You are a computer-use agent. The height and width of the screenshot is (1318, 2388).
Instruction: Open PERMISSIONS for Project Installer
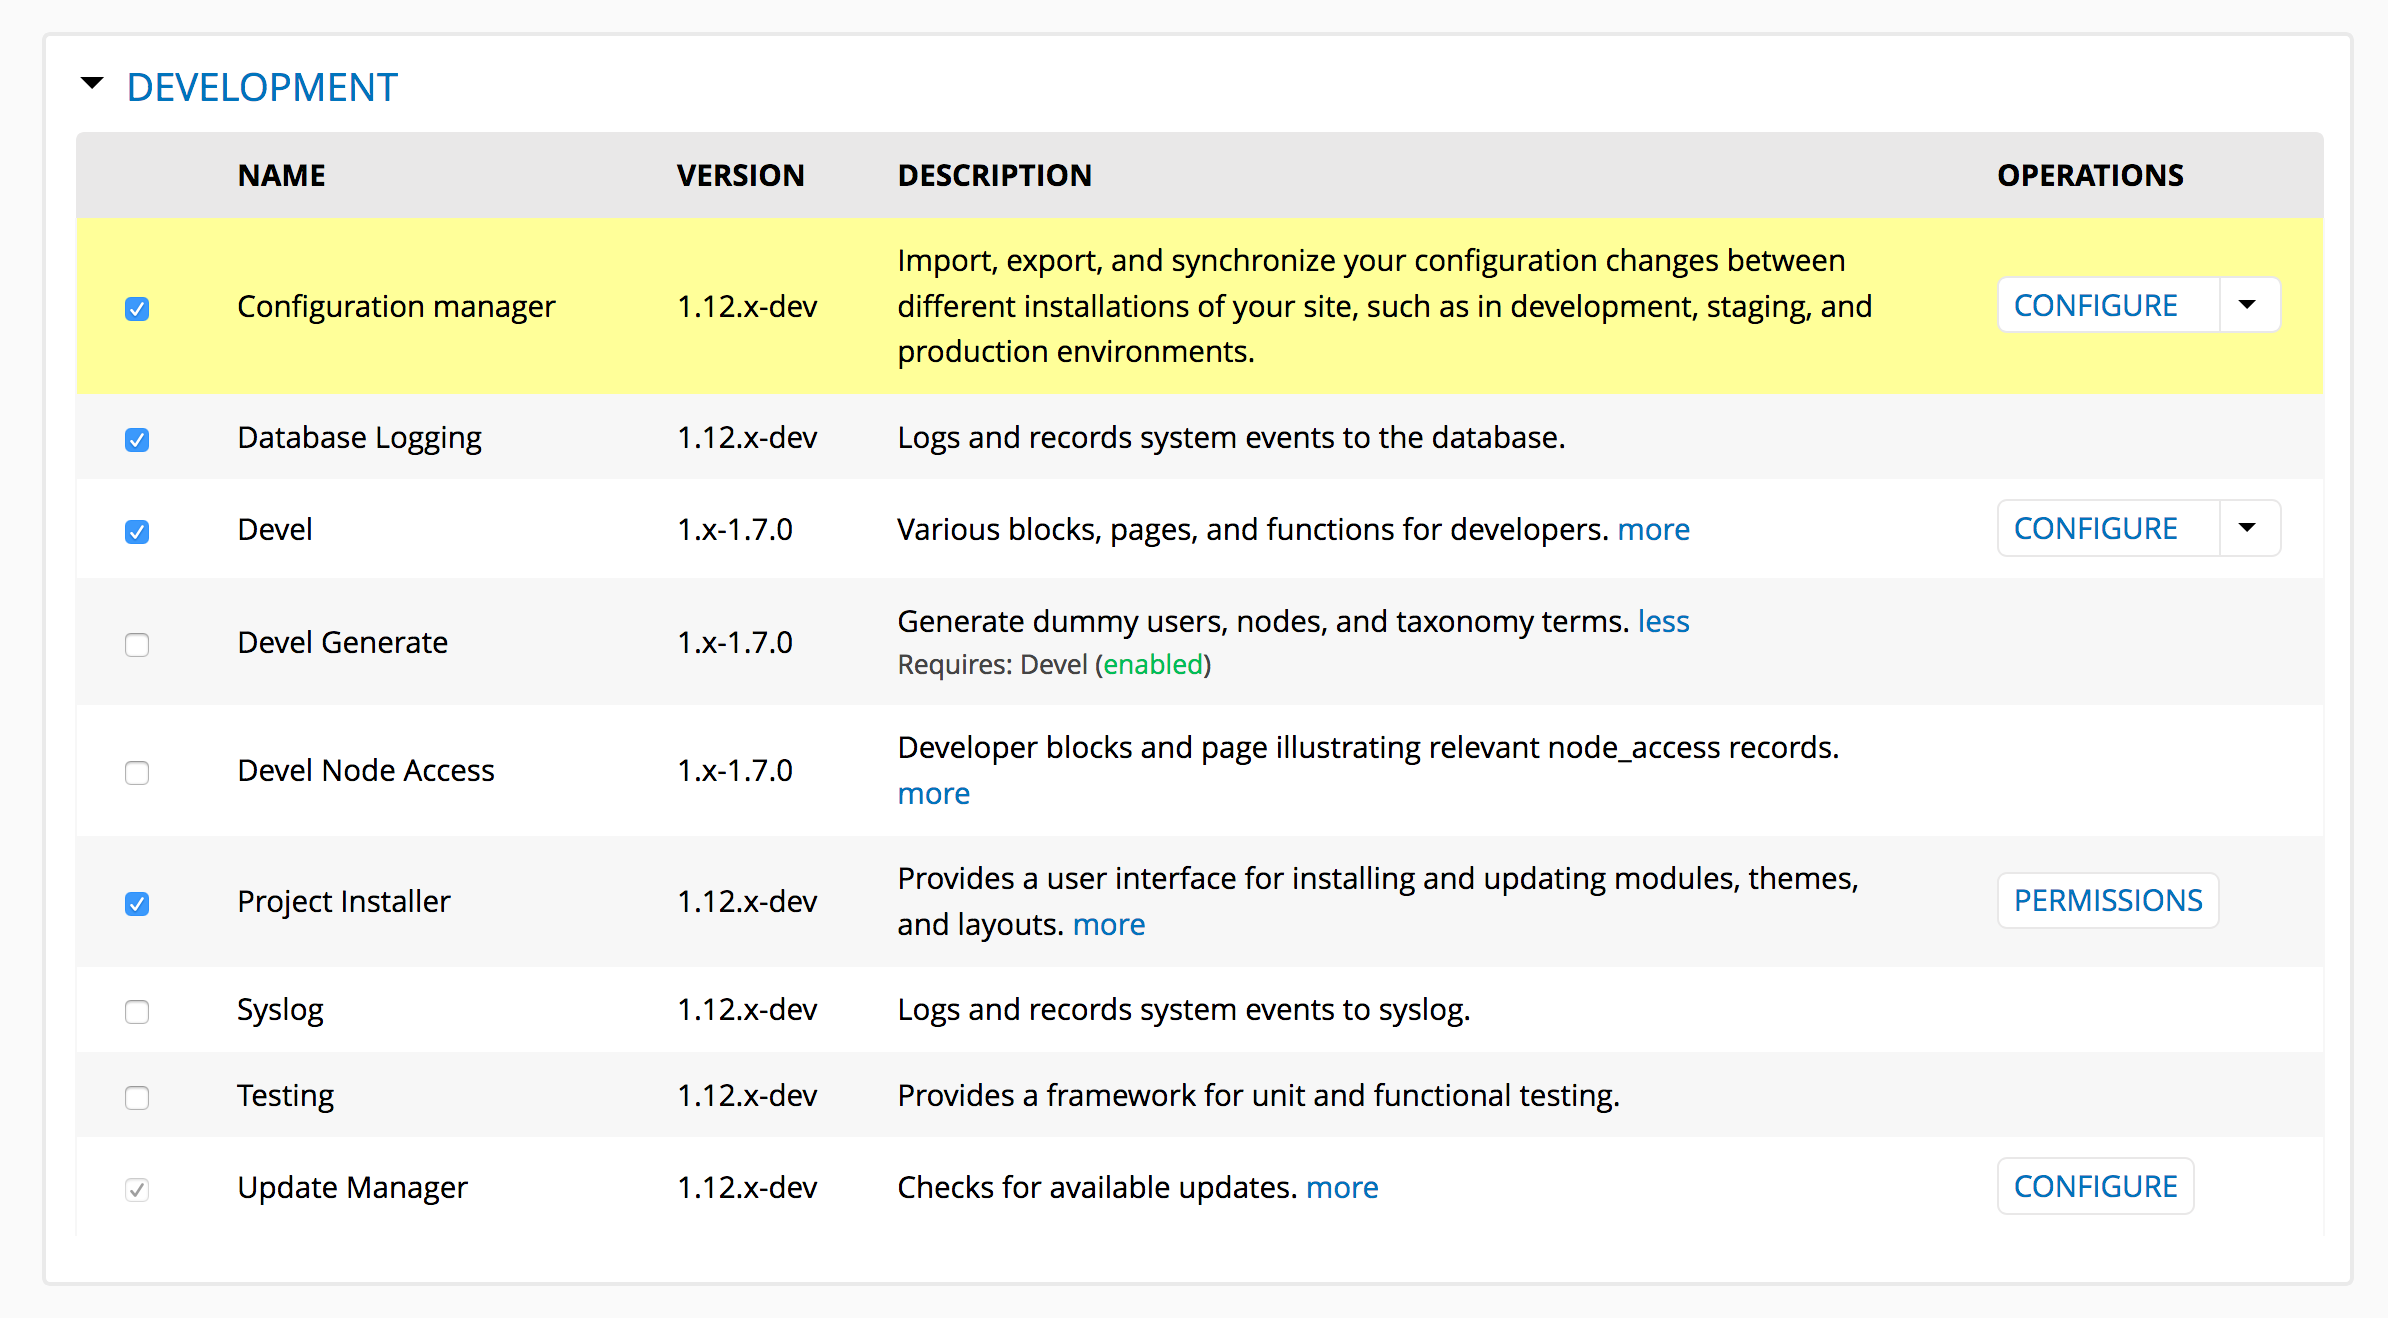[x=2109, y=900]
